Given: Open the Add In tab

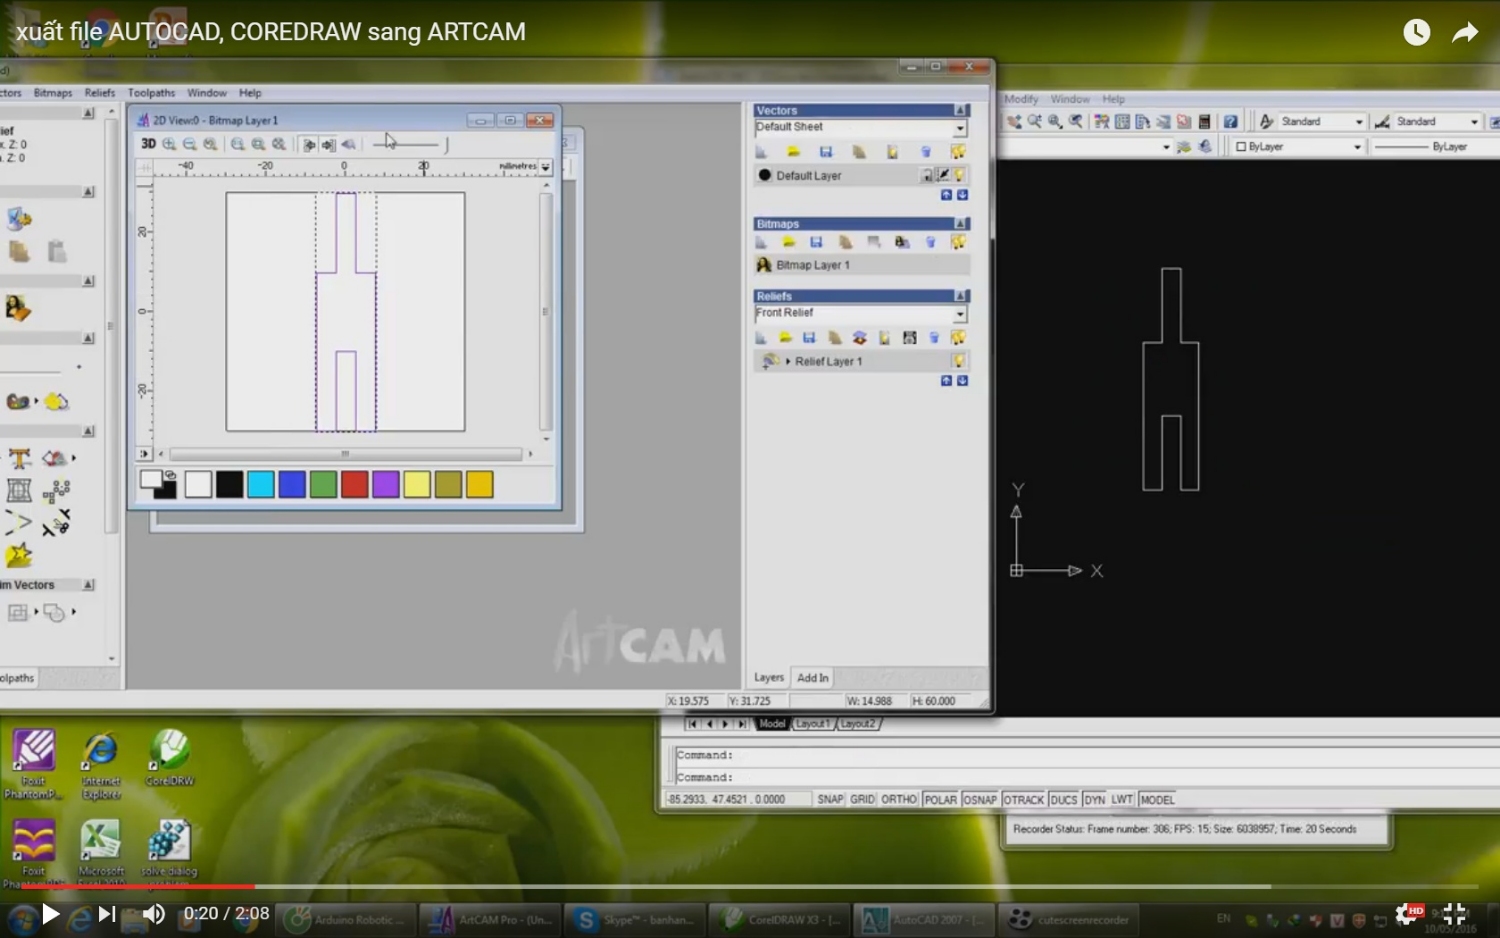Looking at the screenshot, I should click(812, 678).
